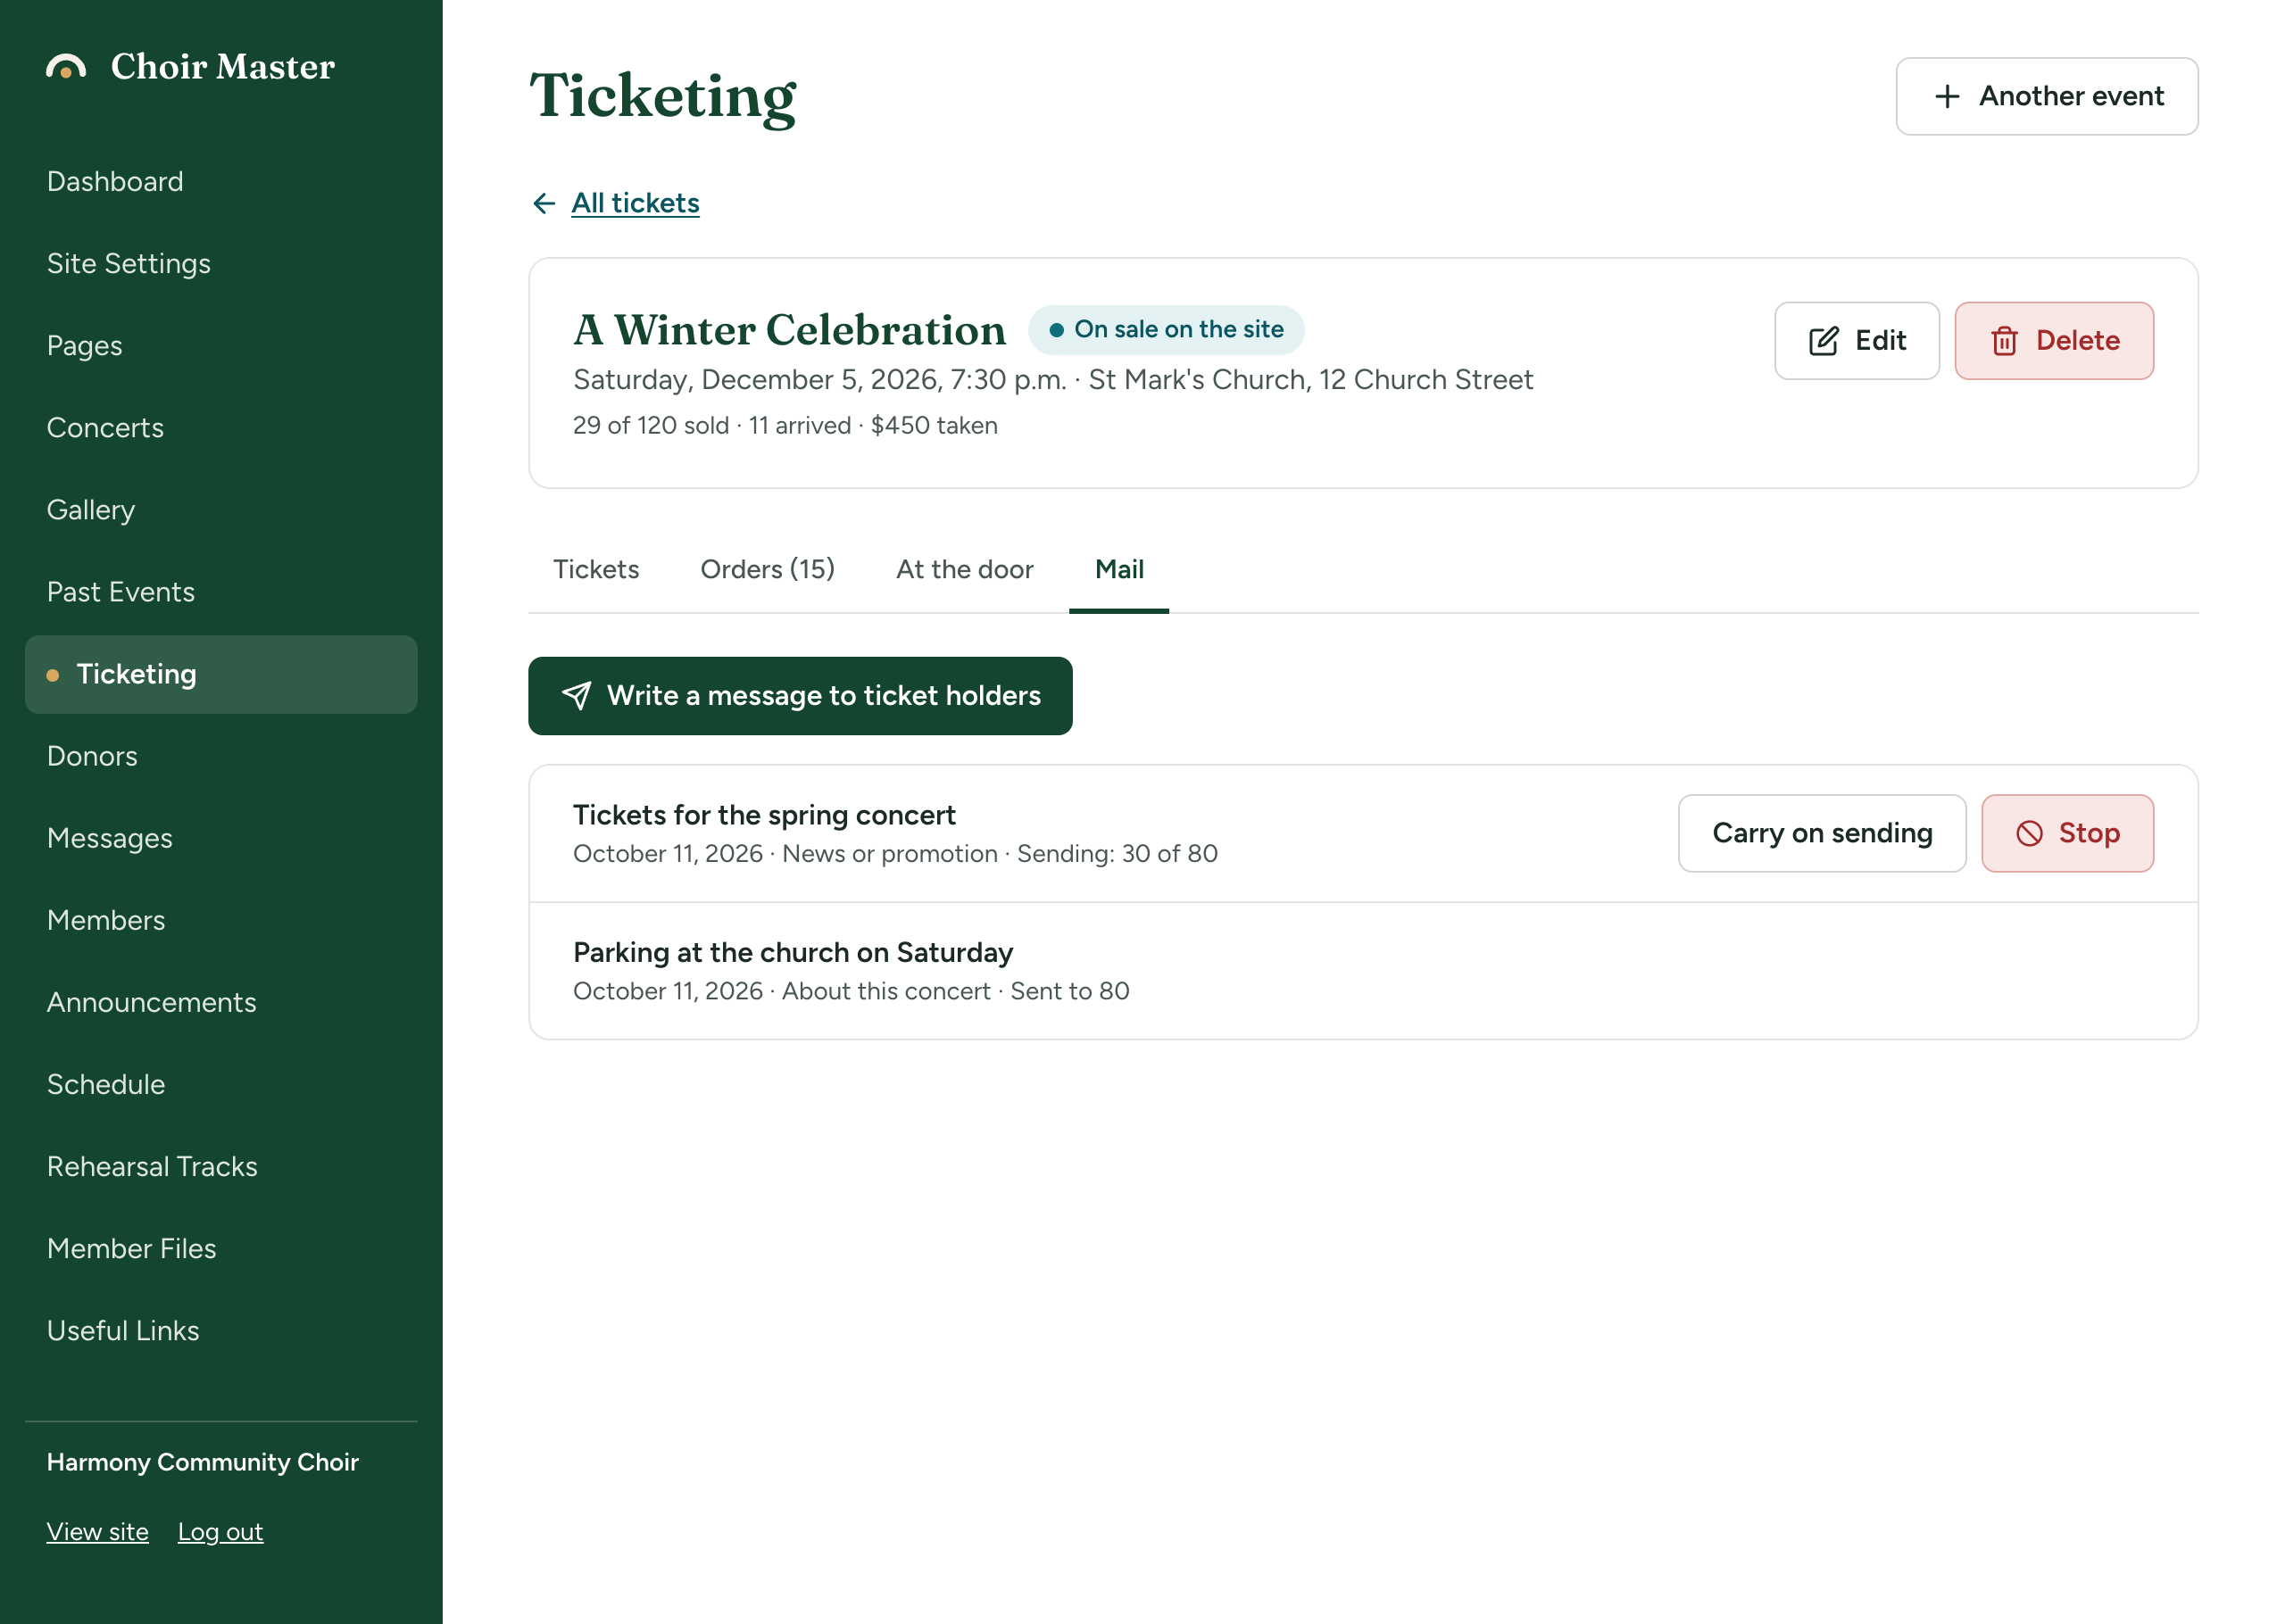Click the 'Sent to 80' status text

1070,992
